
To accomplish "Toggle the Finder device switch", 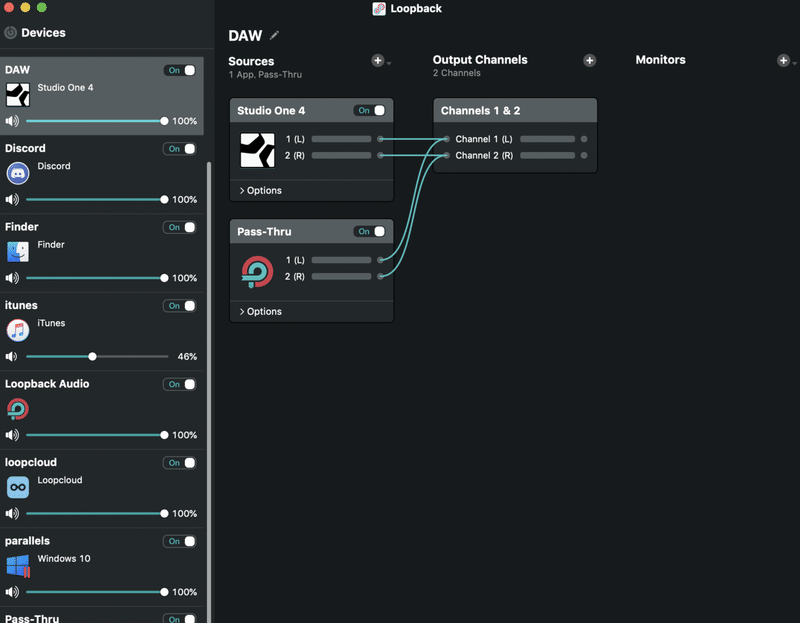I will (180, 228).
